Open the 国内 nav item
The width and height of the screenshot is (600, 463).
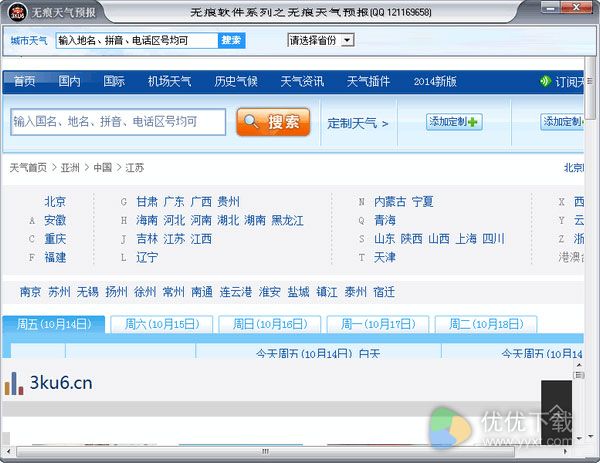(x=69, y=81)
